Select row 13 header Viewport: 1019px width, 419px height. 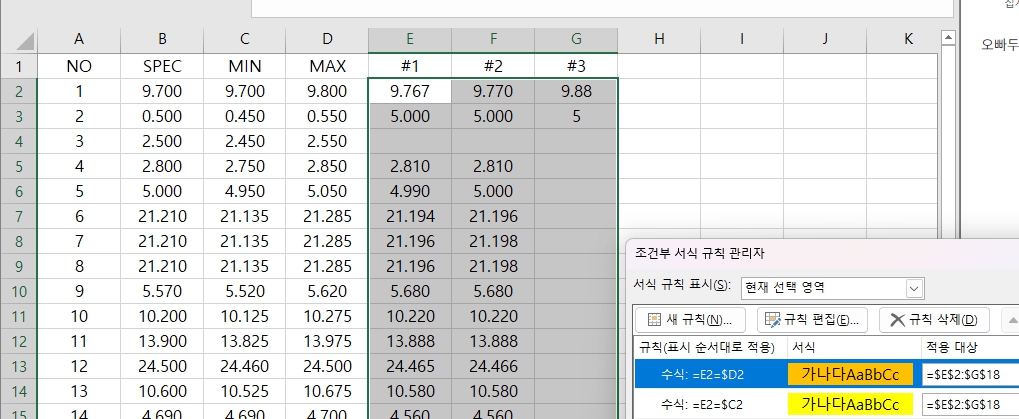coord(19,366)
